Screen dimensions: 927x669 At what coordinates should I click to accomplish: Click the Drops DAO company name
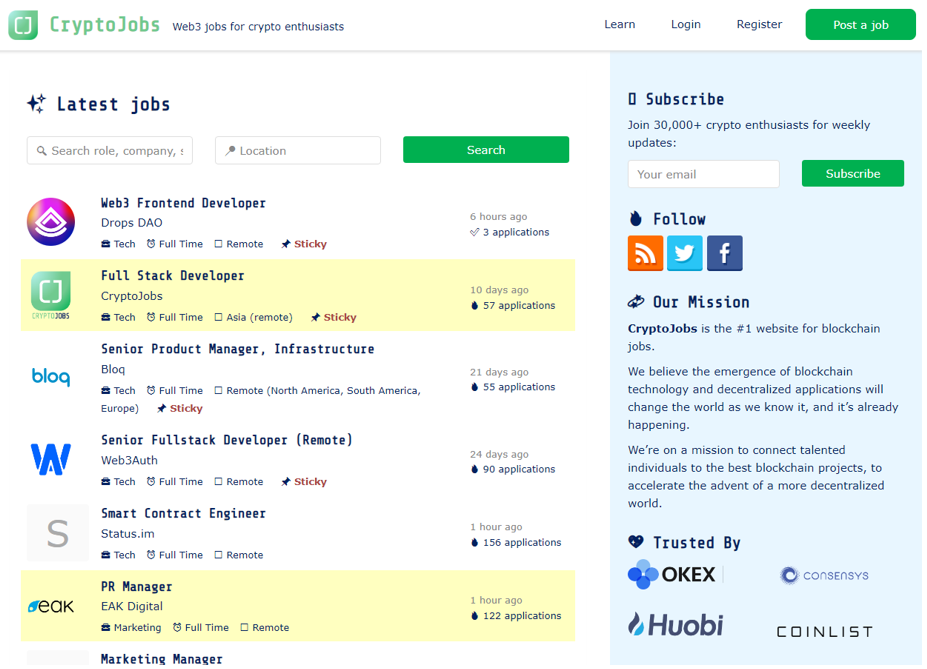(131, 223)
